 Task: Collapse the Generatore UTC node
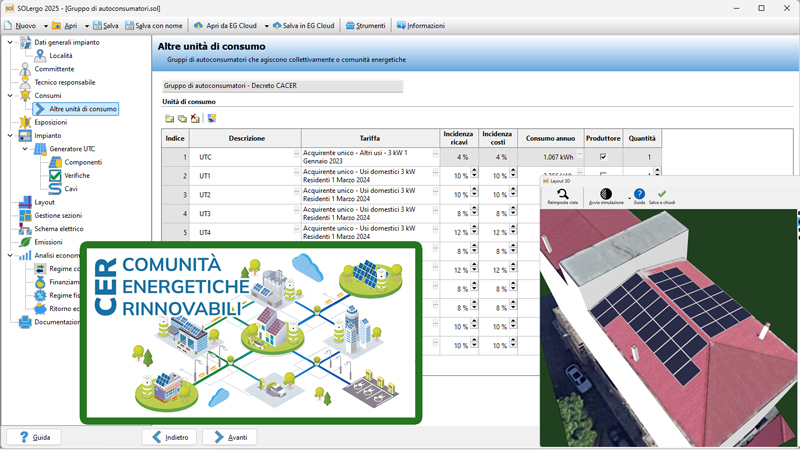(x=25, y=149)
